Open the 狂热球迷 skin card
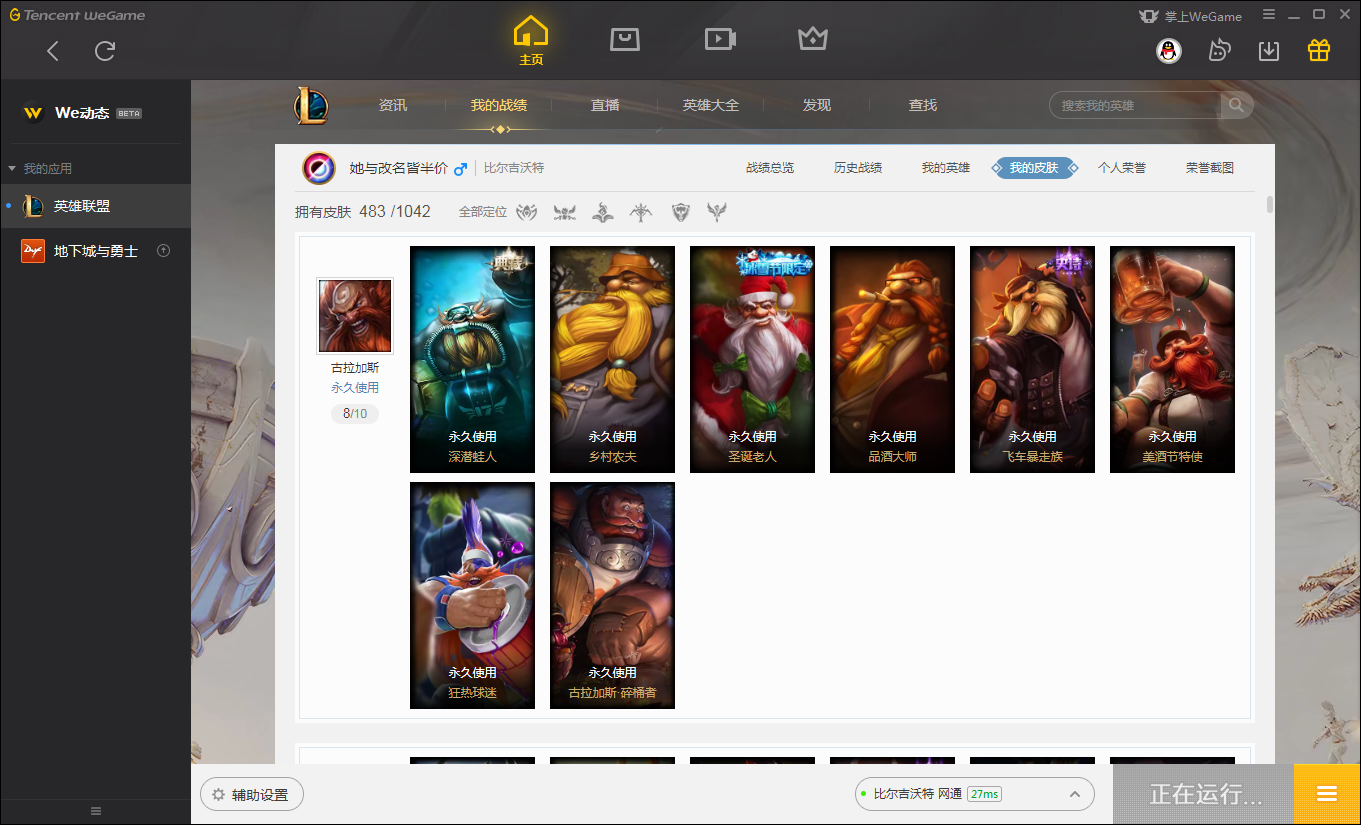Screen dimensions: 1361x825 coord(472,595)
